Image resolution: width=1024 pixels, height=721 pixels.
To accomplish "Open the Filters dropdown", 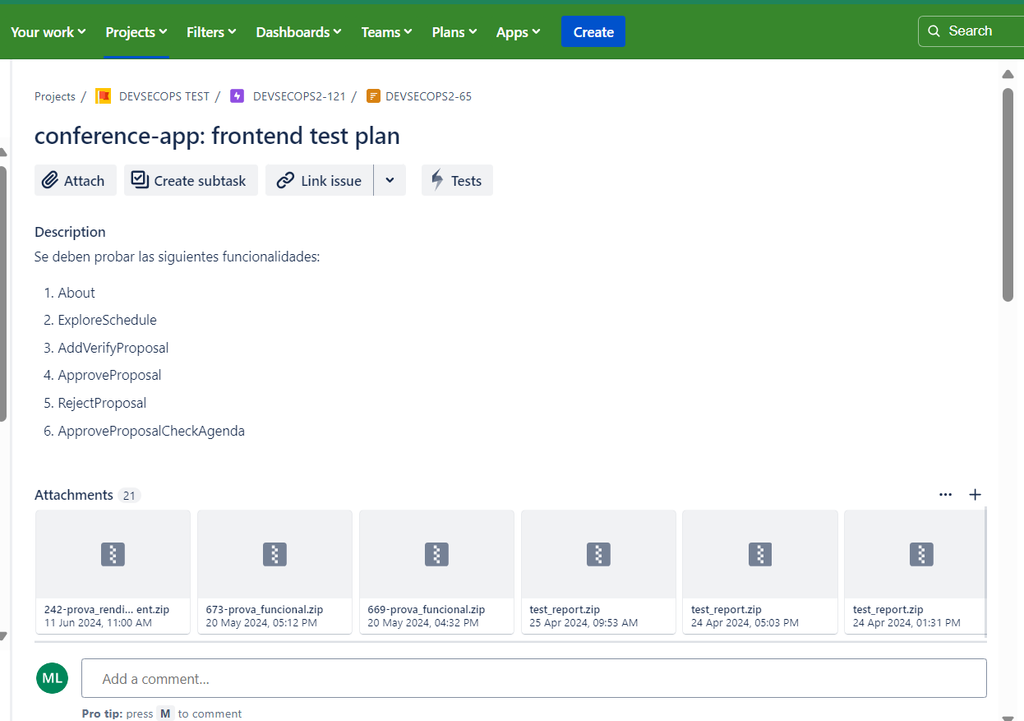I will [x=211, y=32].
